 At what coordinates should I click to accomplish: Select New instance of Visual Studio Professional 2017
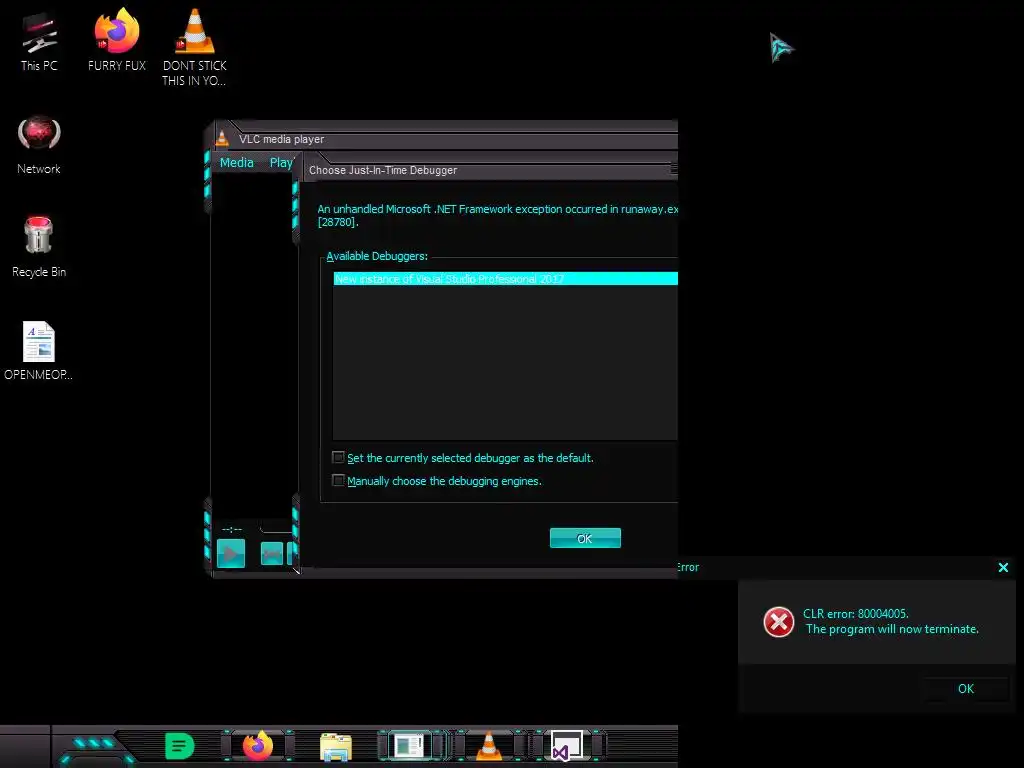tap(505, 279)
